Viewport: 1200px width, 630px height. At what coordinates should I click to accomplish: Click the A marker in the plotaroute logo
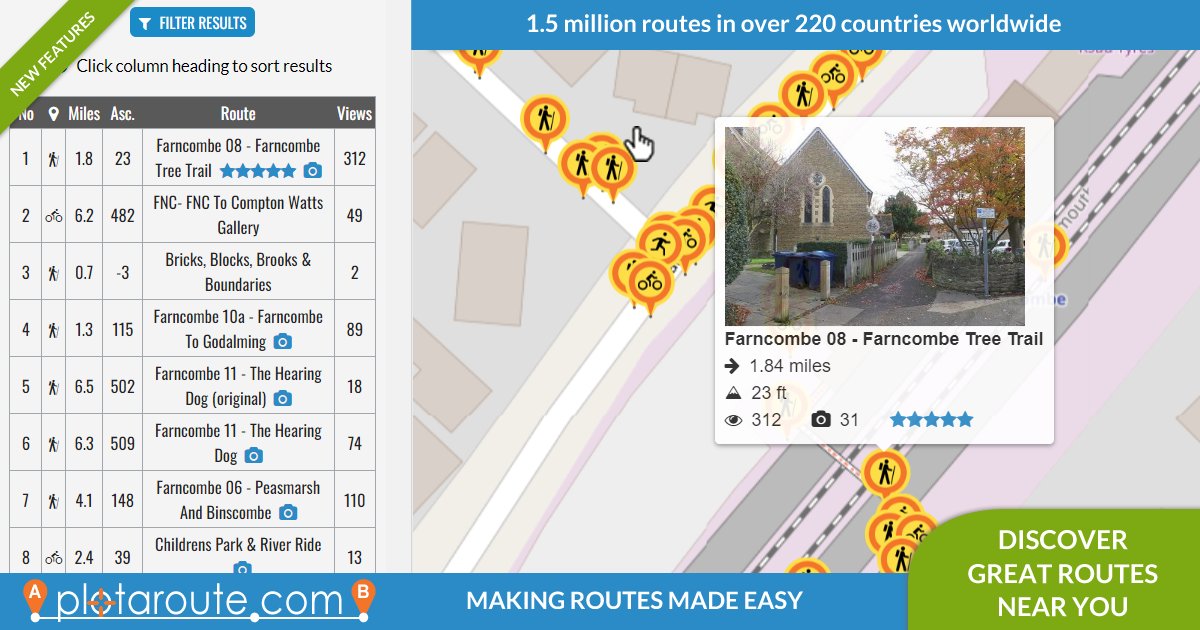click(x=35, y=594)
